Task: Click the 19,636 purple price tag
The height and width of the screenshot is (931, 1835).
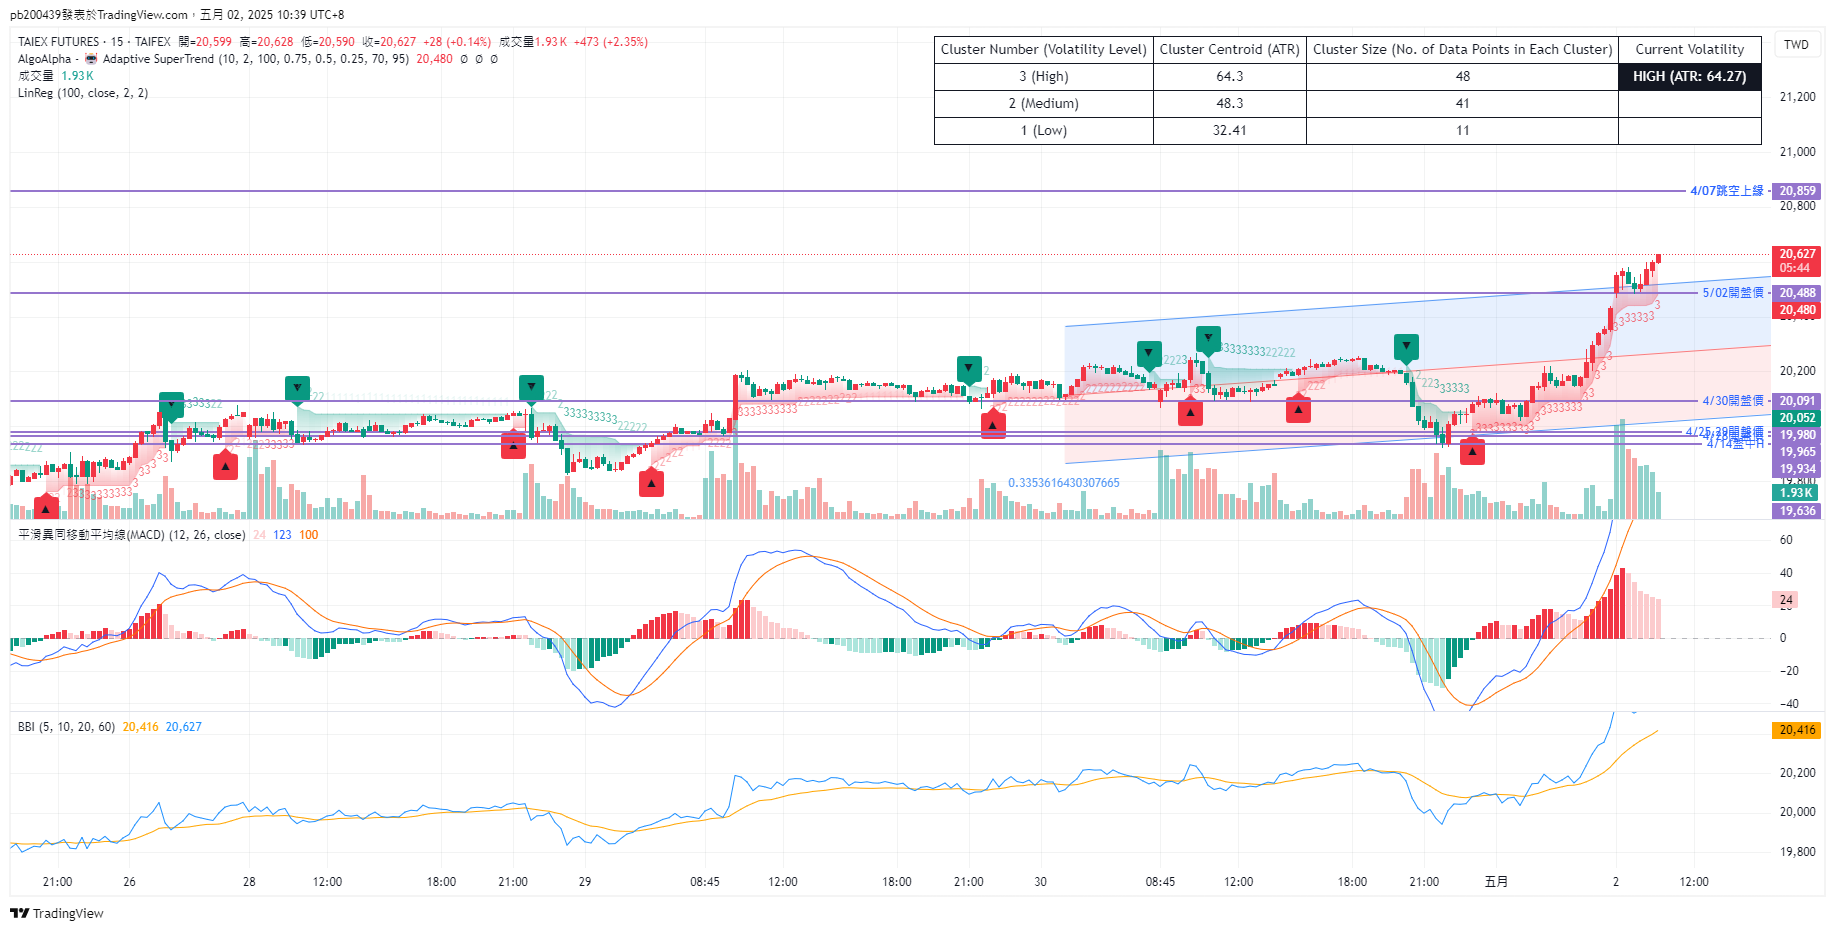Action: tap(1797, 511)
